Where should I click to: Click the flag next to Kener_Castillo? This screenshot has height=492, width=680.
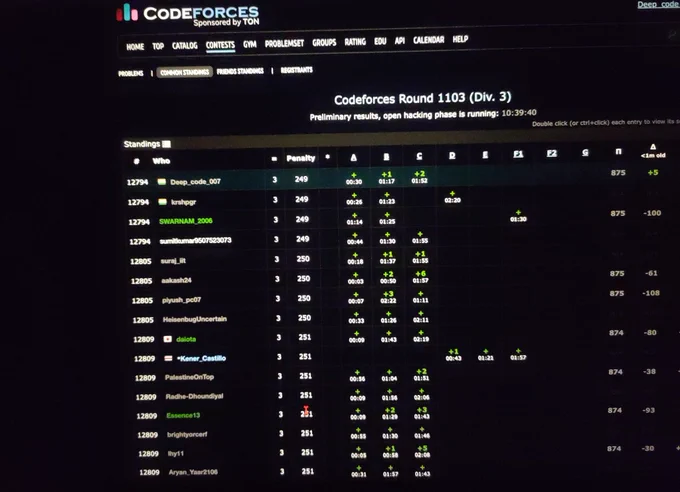tap(169, 358)
